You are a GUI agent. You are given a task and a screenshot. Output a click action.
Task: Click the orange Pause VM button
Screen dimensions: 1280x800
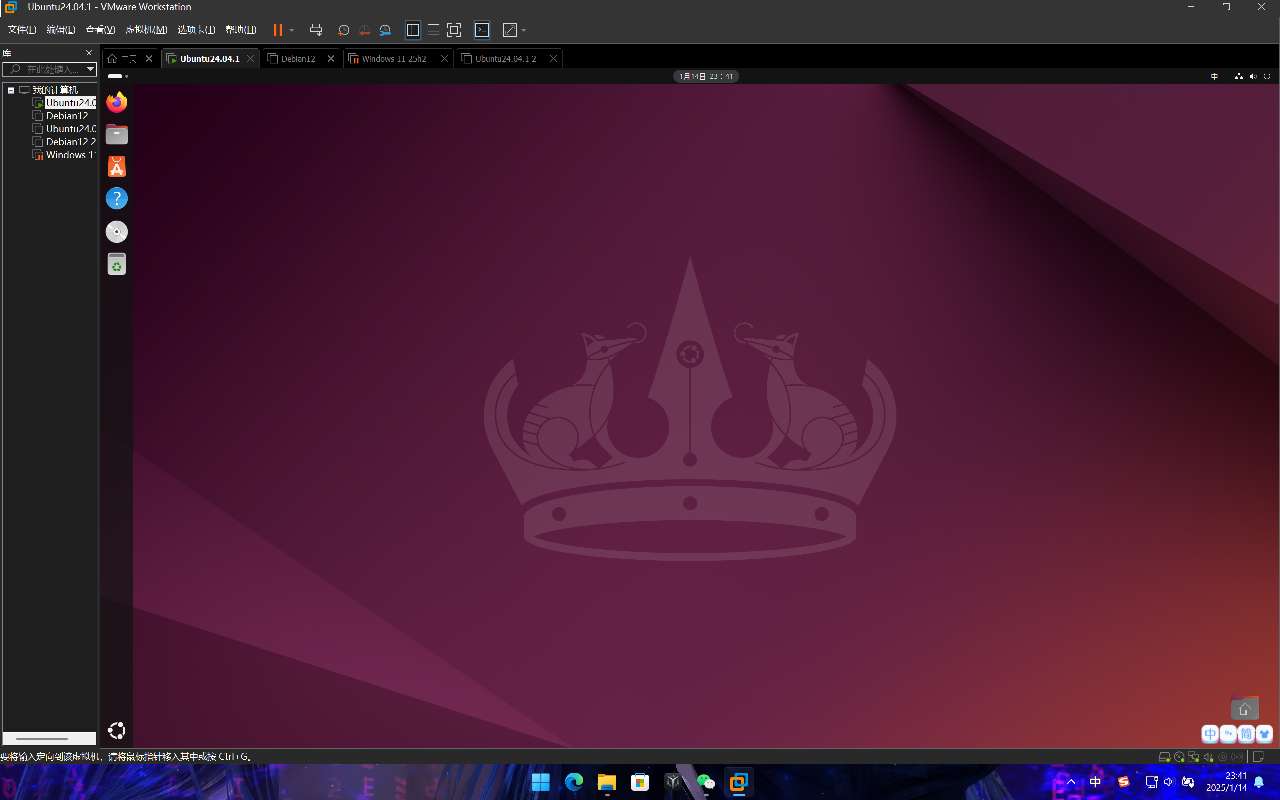[278, 31]
